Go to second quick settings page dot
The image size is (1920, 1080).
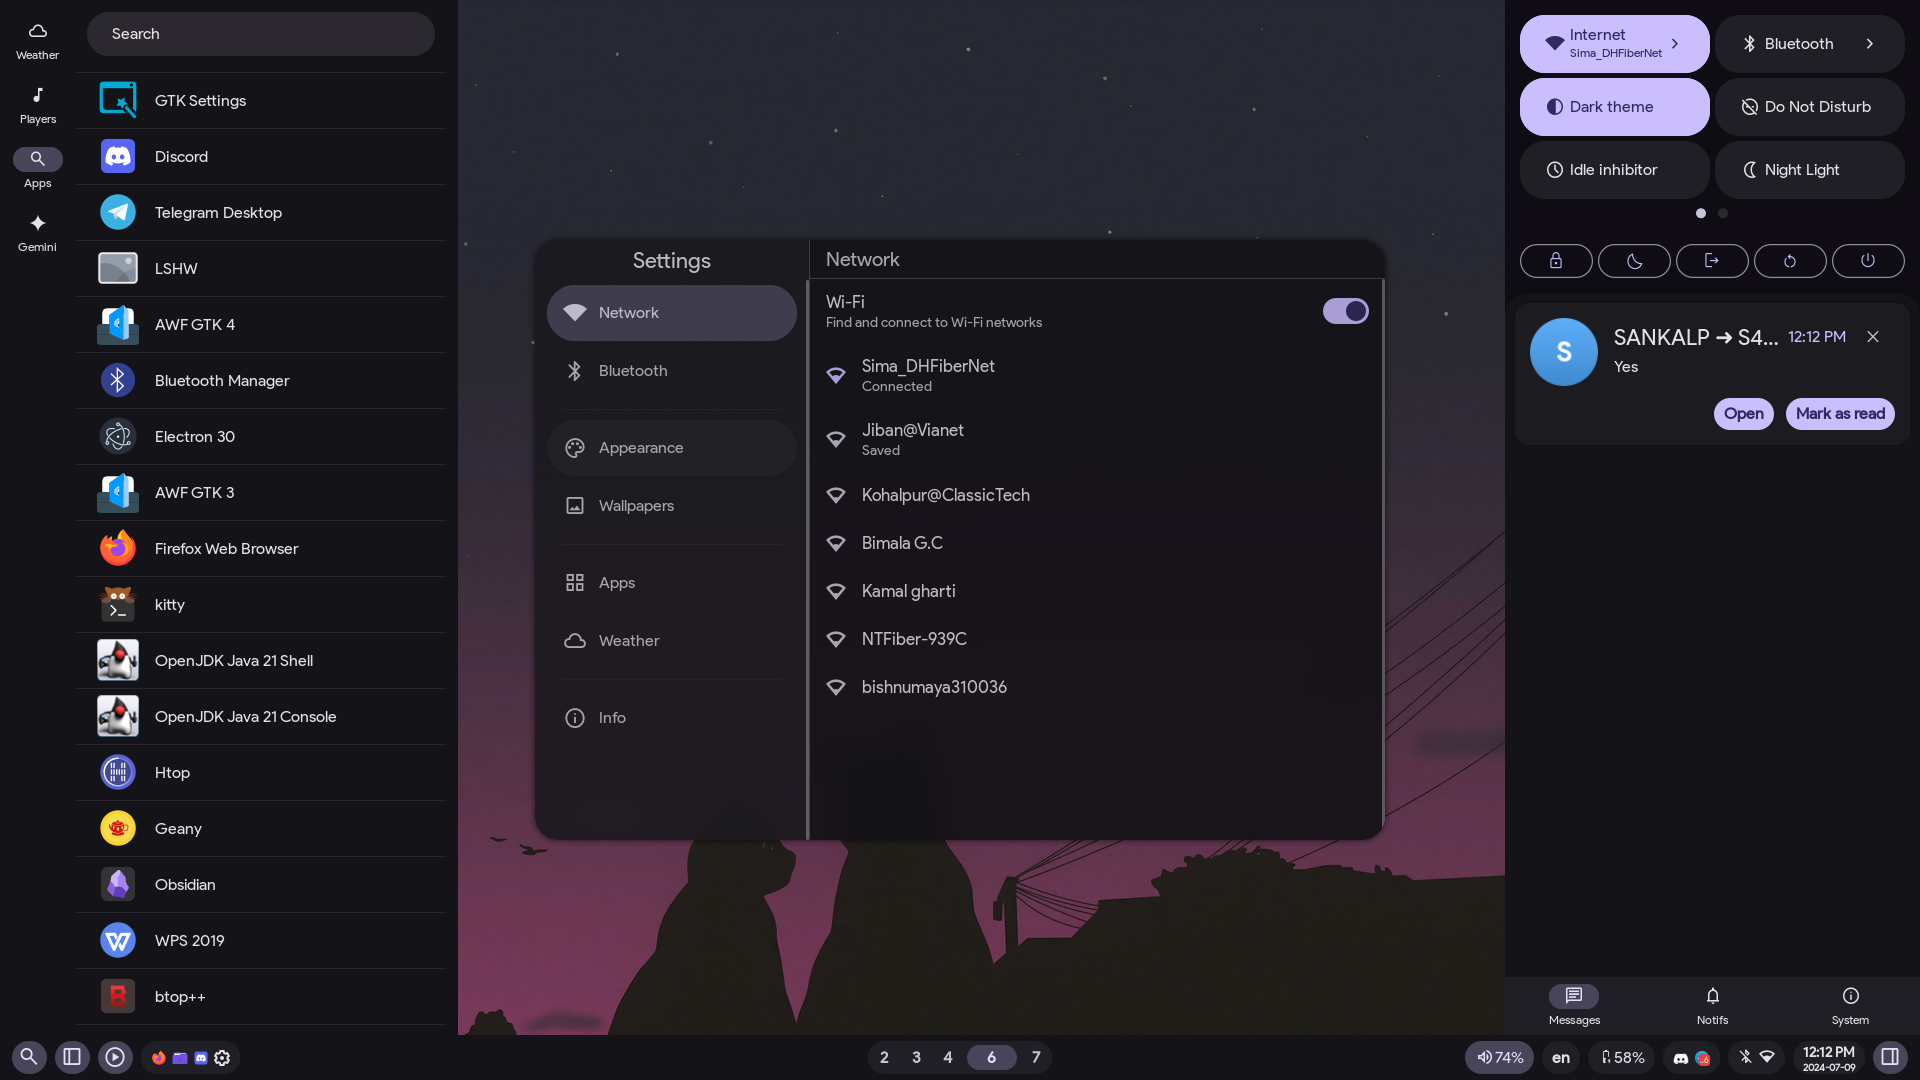click(1722, 213)
